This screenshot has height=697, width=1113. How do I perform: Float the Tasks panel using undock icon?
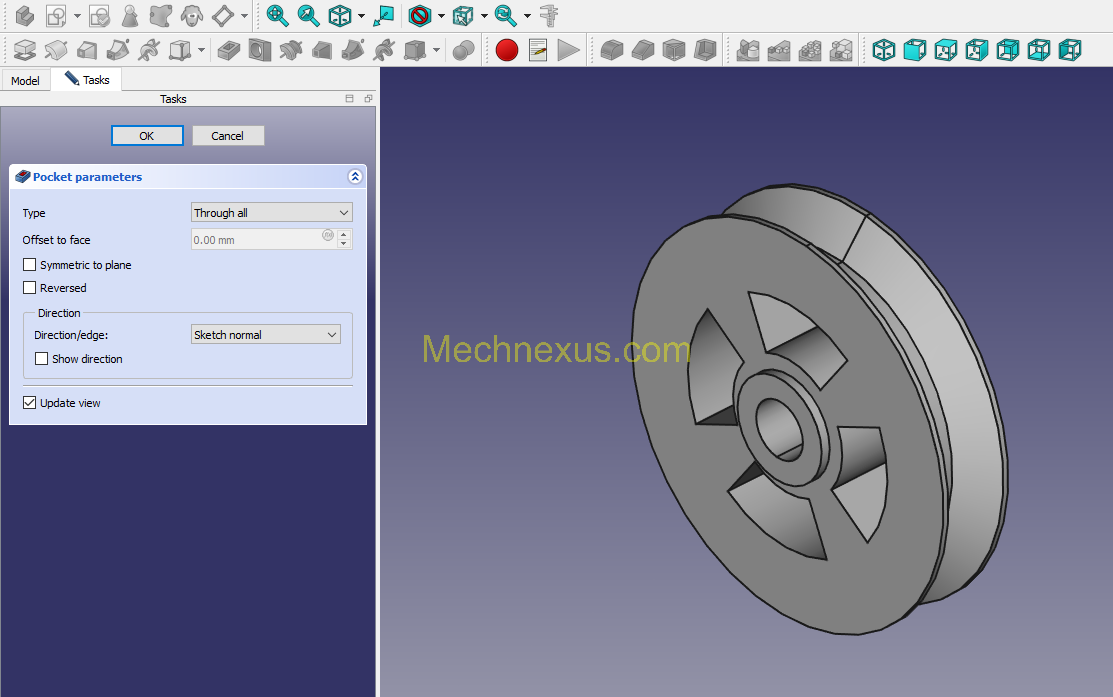coord(368,99)
